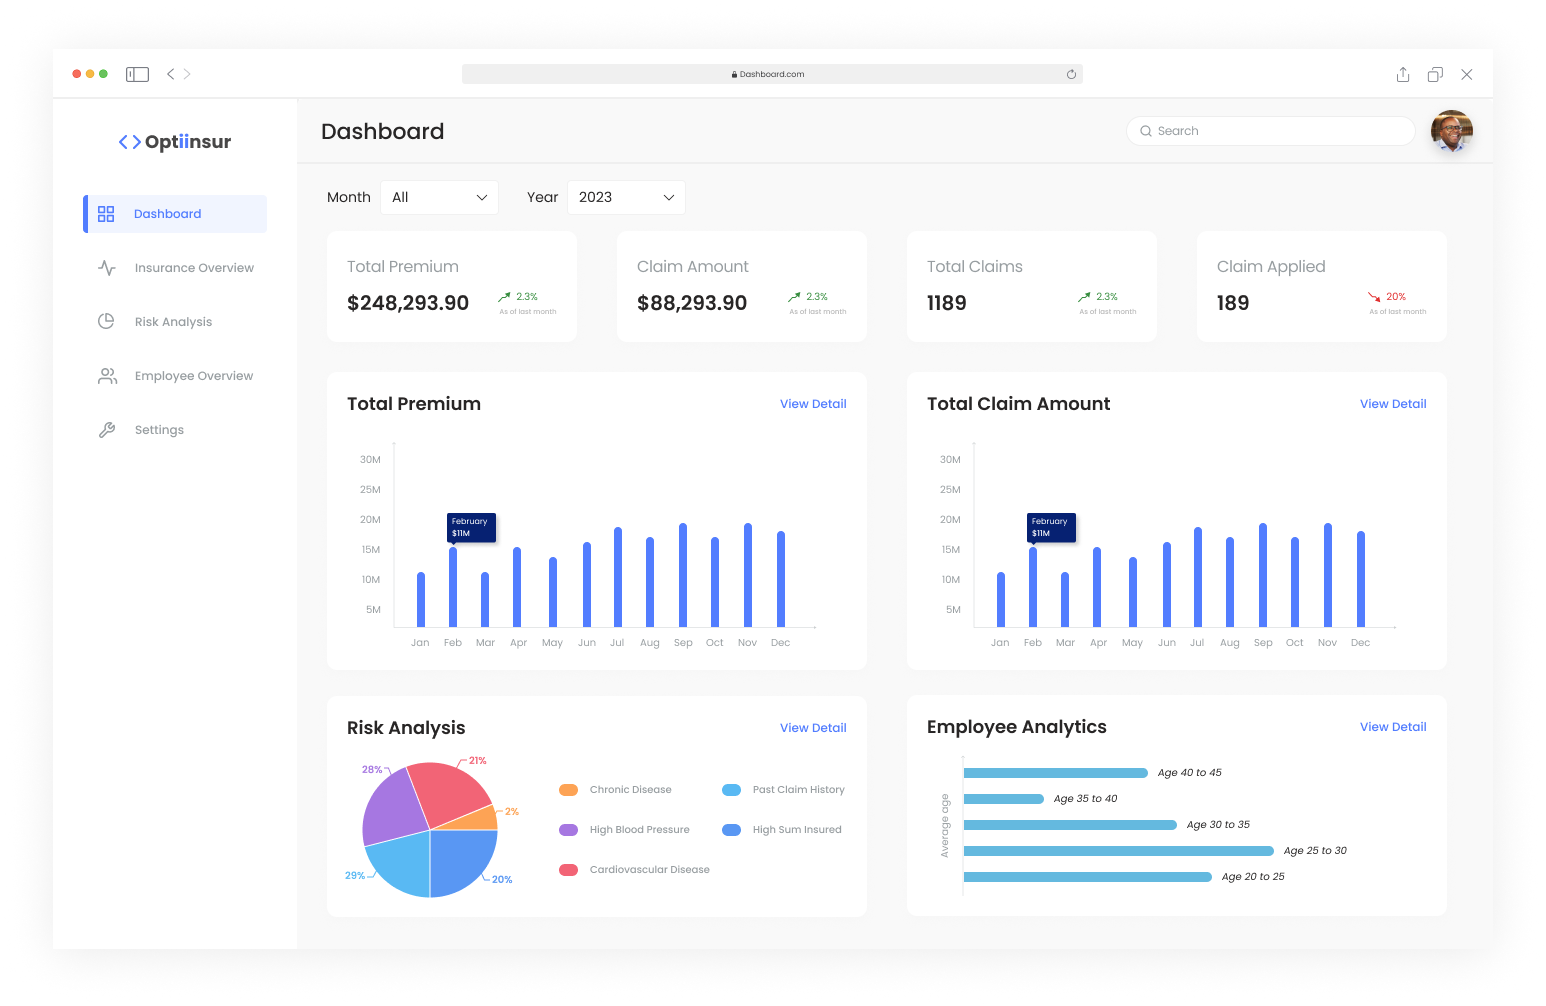Click the browser share icon
The height and width of the screenshot is (1006, 1546).
(x=1403, y=75)
